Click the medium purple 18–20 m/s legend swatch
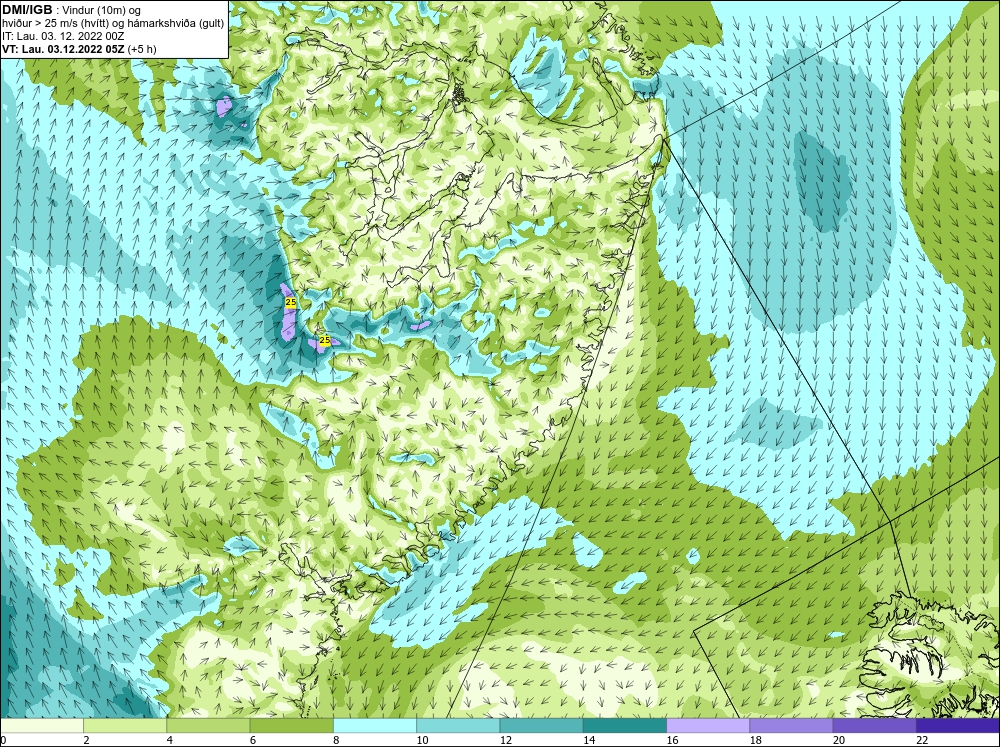 coord(791,726)
